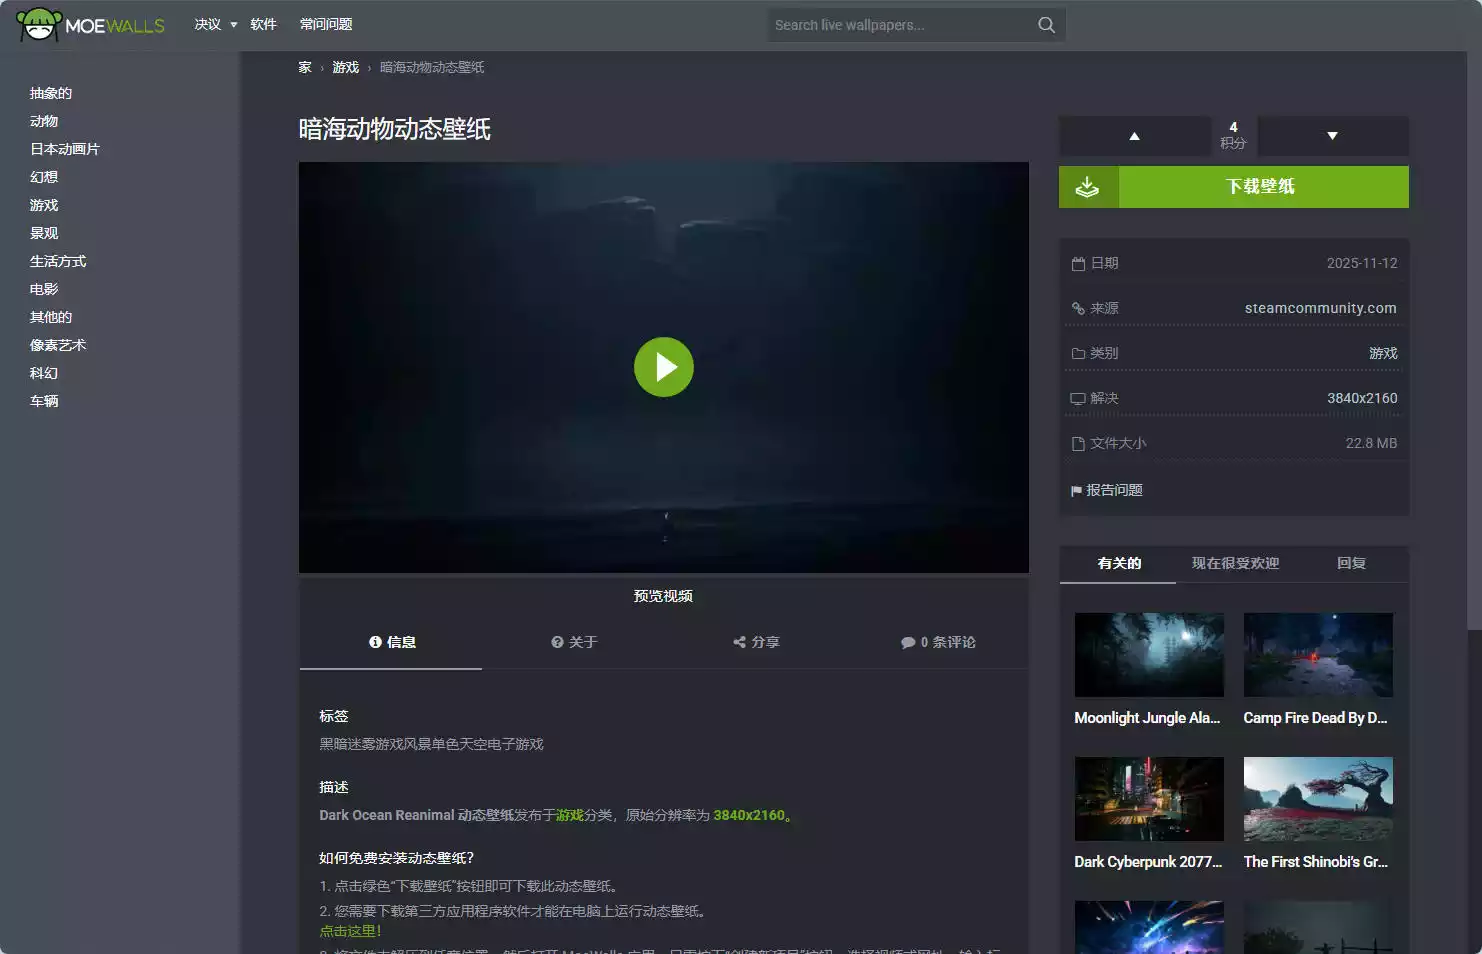The image size is (1482, 954).
Task: Click the 预览视频 caption
Action: coord(663,596)
